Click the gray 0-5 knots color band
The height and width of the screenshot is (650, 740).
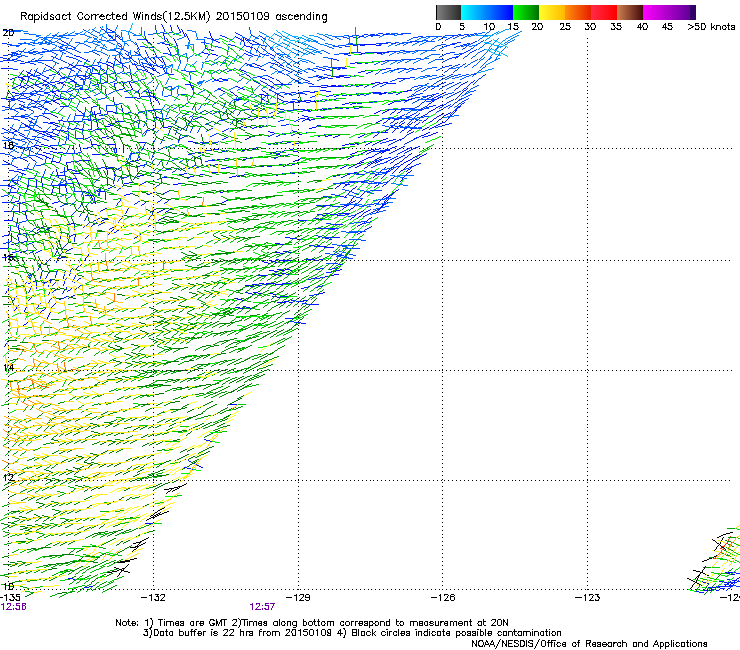pyautogui.click(x=448, y=12)
